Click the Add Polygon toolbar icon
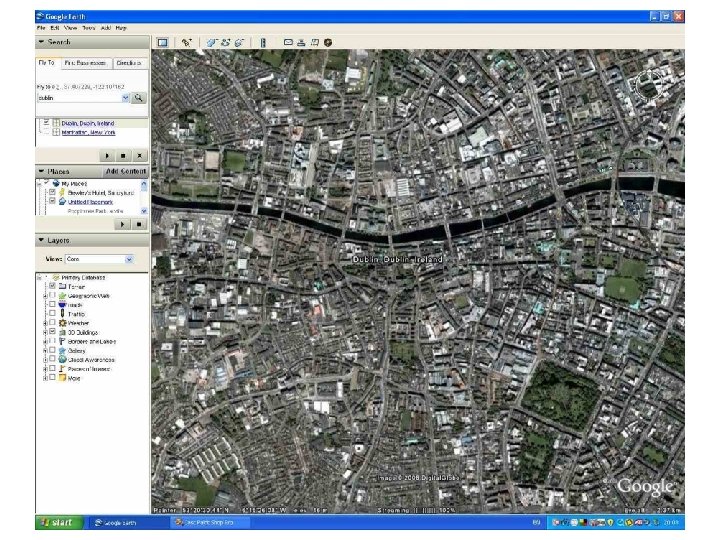 211,43
